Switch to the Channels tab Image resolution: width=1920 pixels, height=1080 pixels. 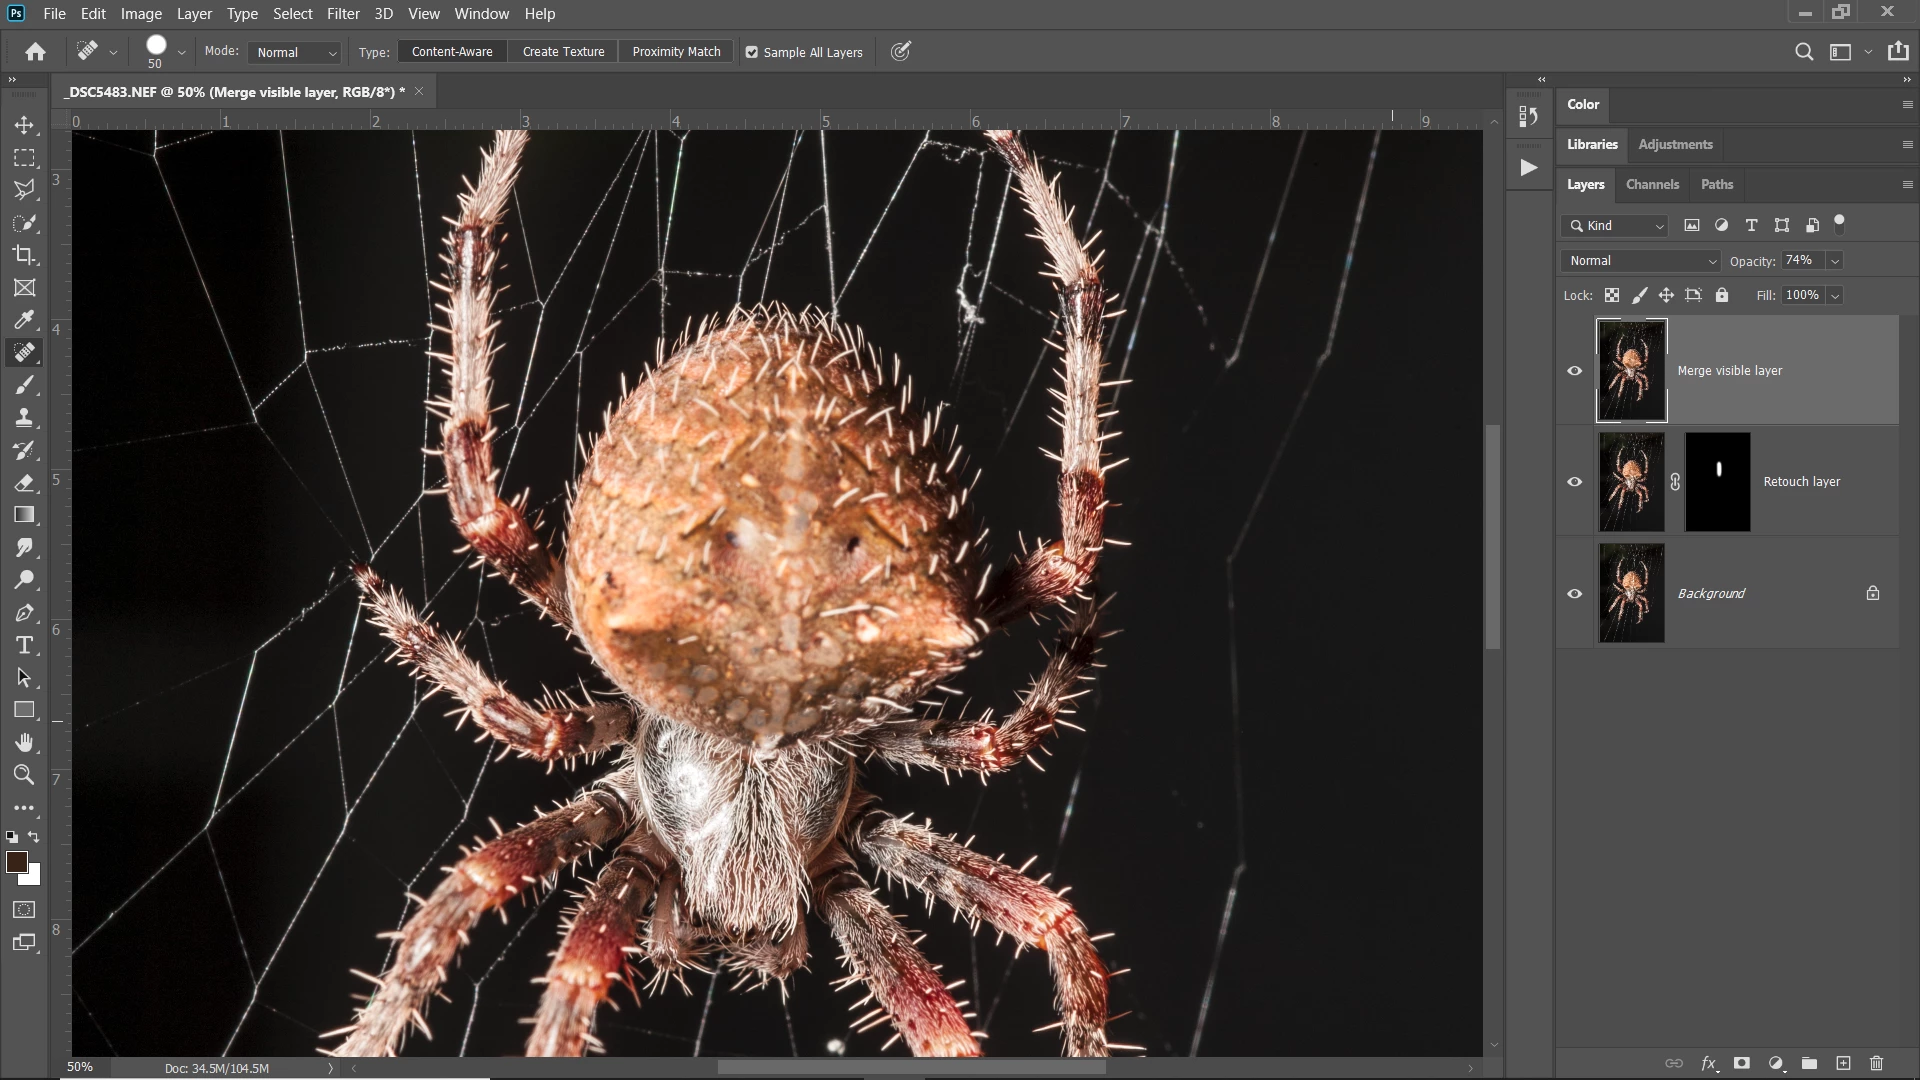coord(1652,184)
